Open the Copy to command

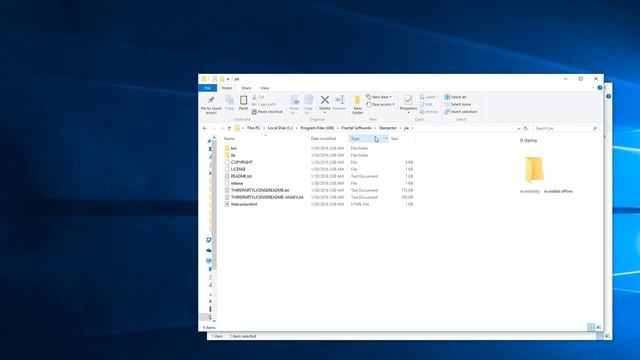309,104
